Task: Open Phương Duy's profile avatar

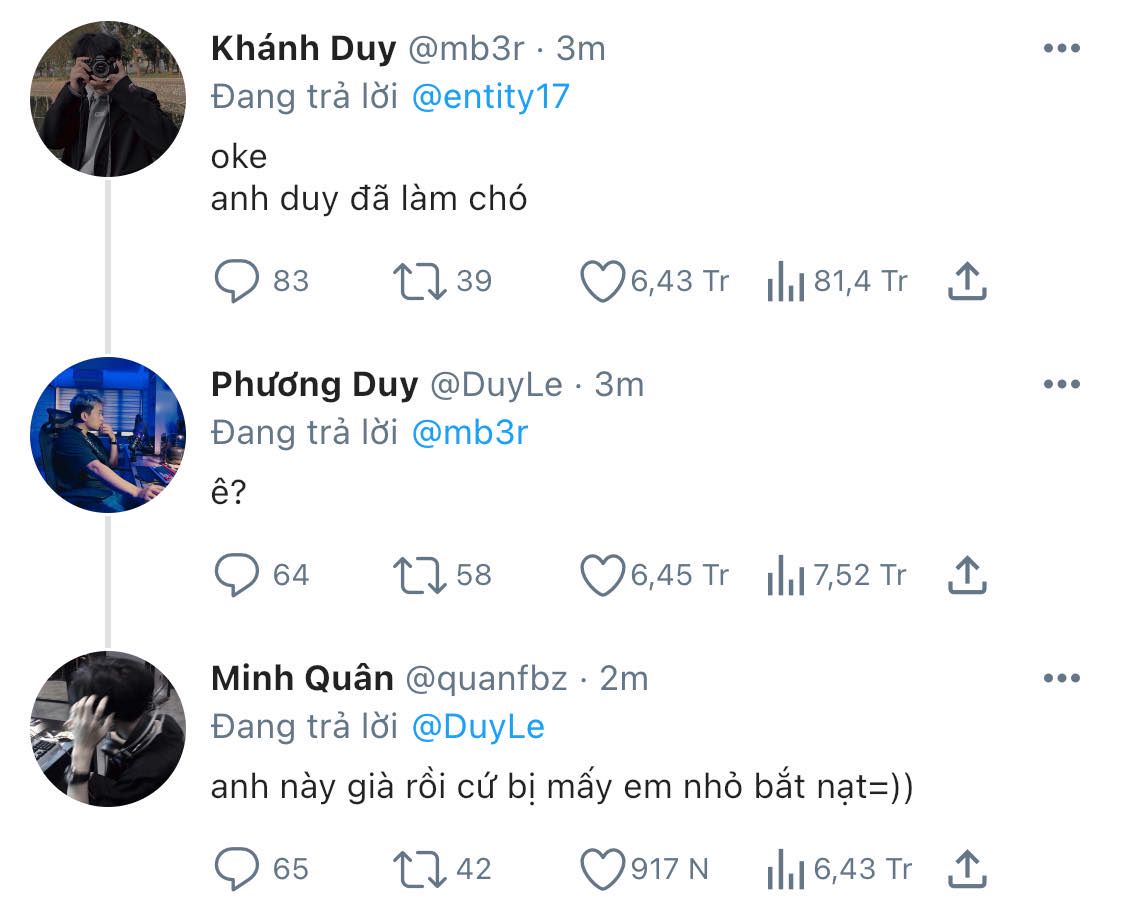Action: pyautogui.click(x=108, y=434)
